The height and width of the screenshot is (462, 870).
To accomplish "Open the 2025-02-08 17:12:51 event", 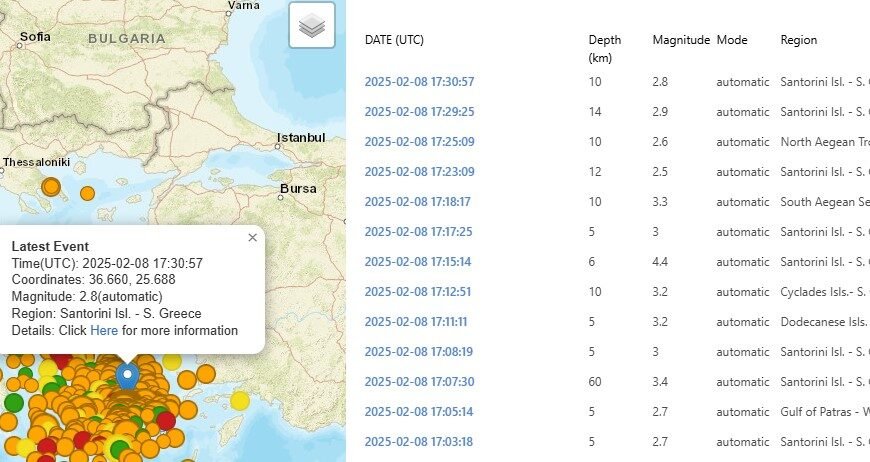I will (x=419, y=292).
